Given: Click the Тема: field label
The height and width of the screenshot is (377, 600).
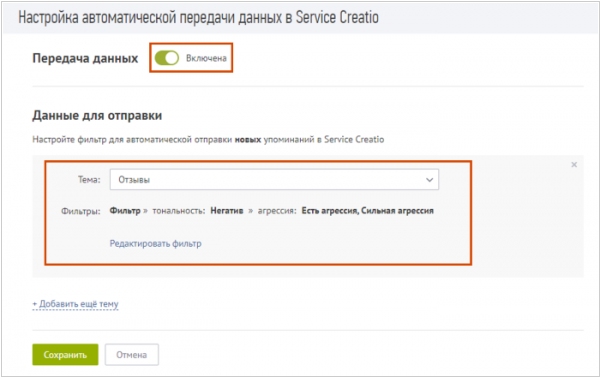Looking at the screenshot, I should click(89, 180).
